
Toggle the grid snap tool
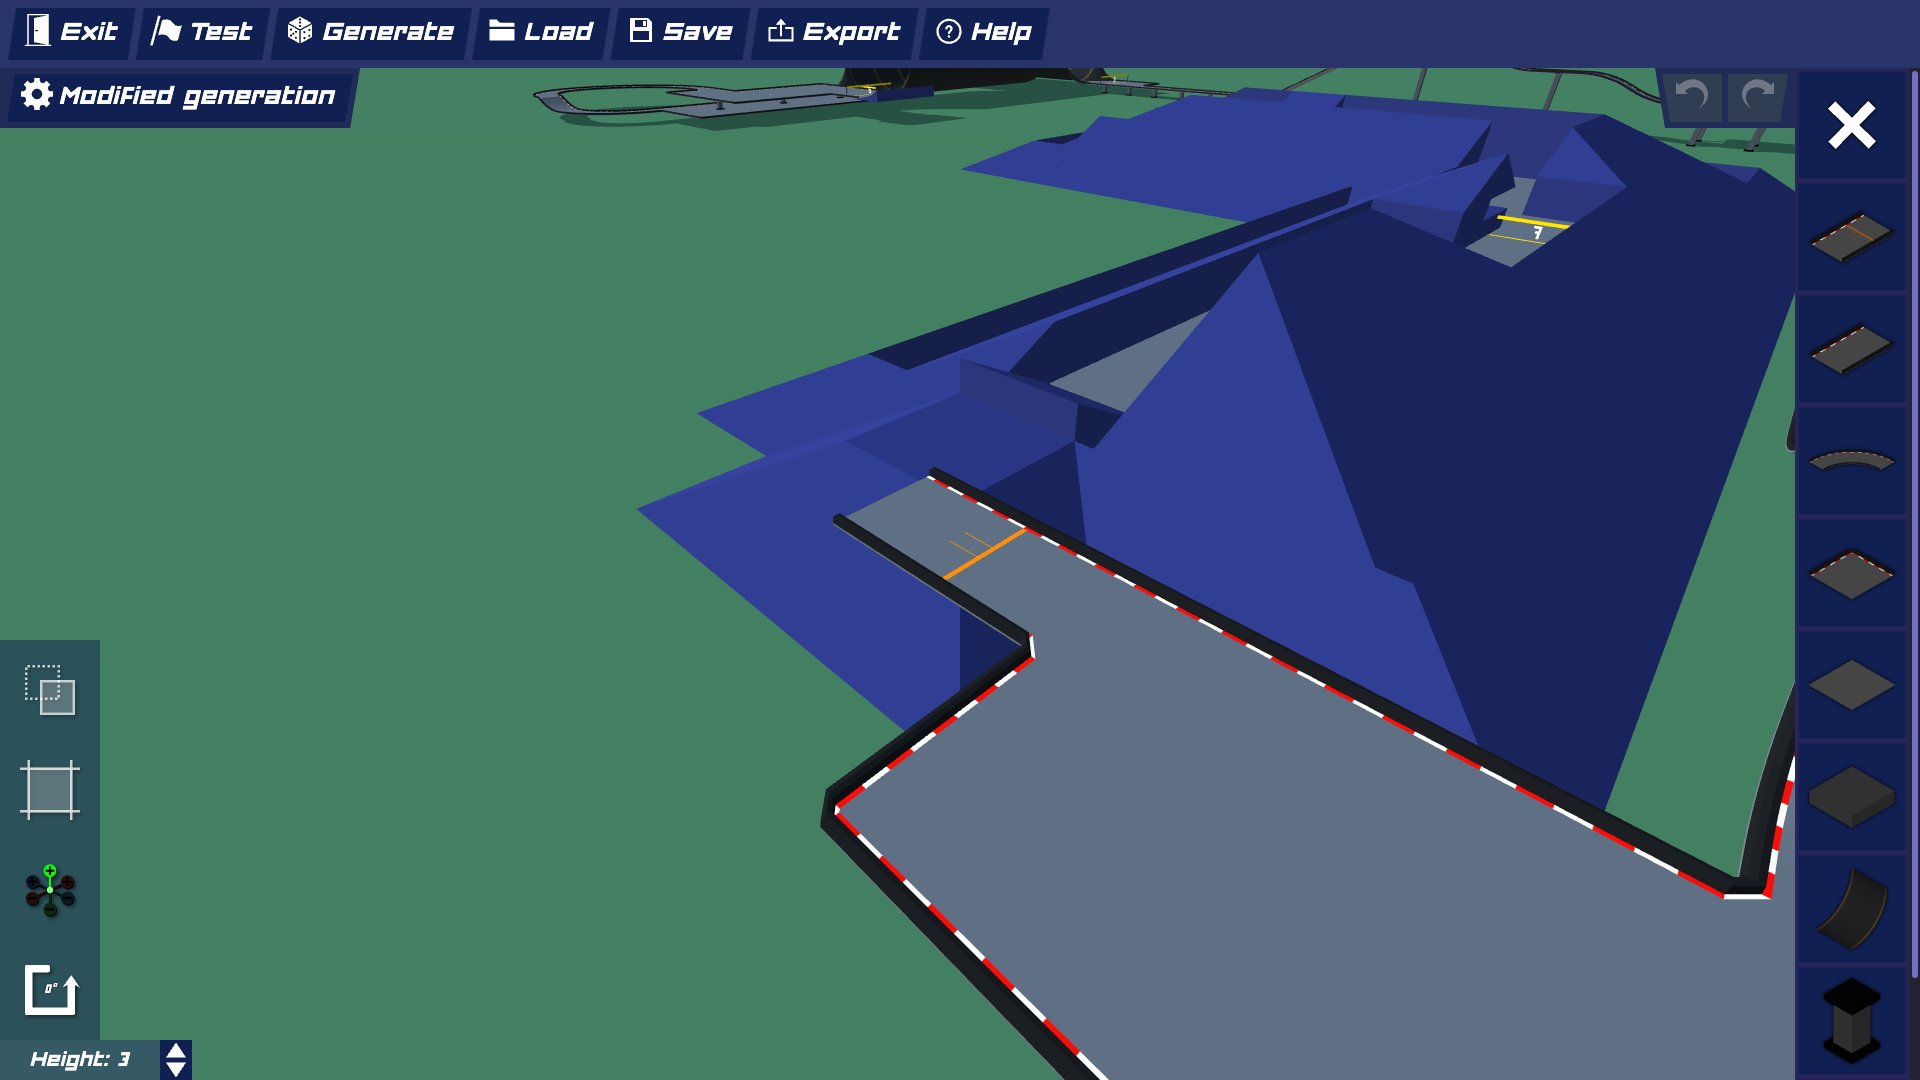[50, 790]
